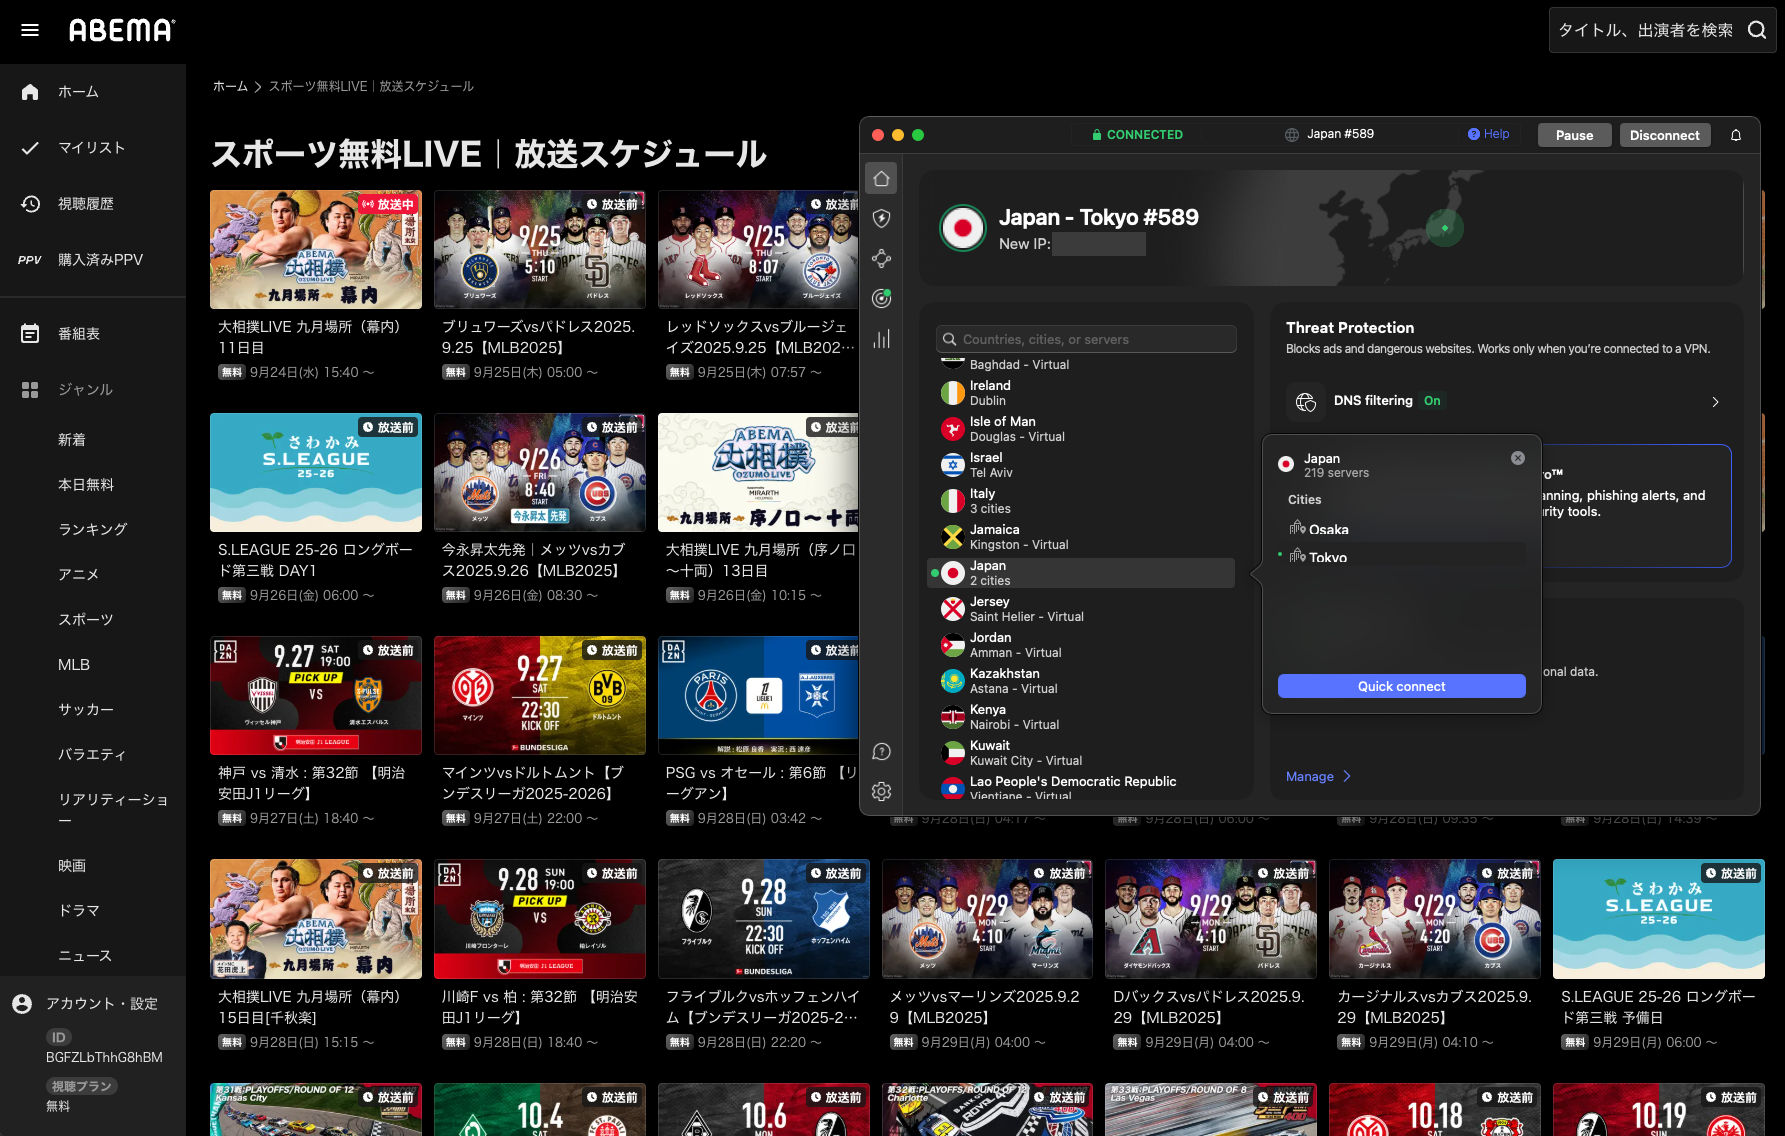Open the VPN home icon tab

coord(881,178)
